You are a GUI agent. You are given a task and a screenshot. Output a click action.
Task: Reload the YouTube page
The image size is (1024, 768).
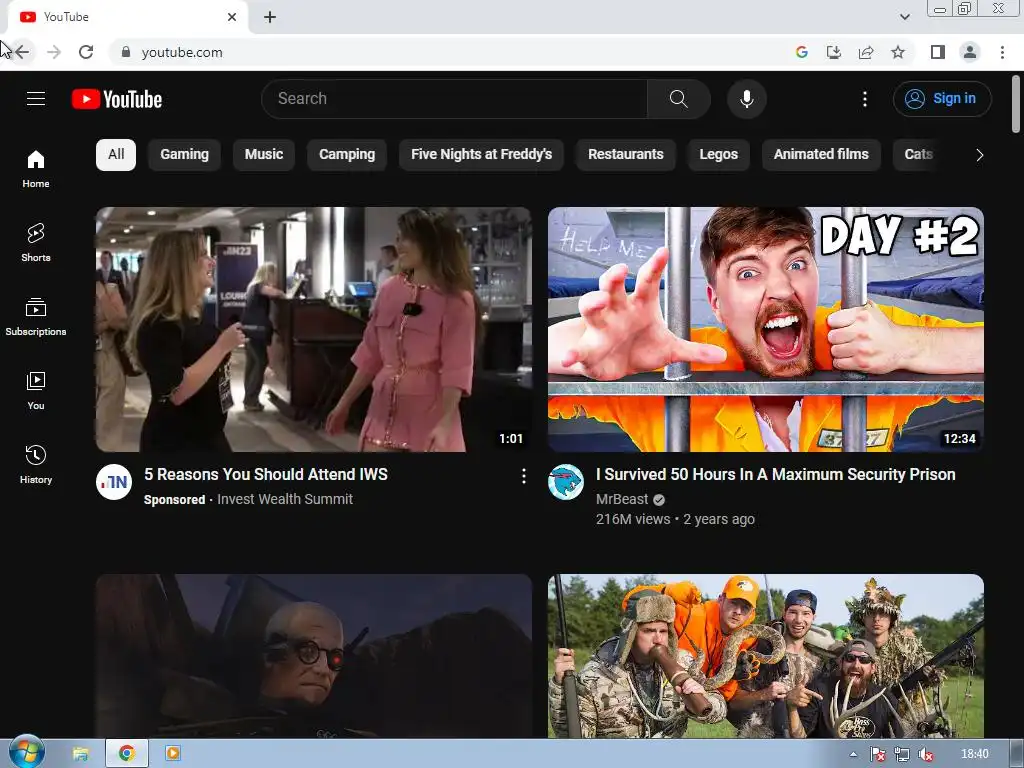click(x=86, y=52)
